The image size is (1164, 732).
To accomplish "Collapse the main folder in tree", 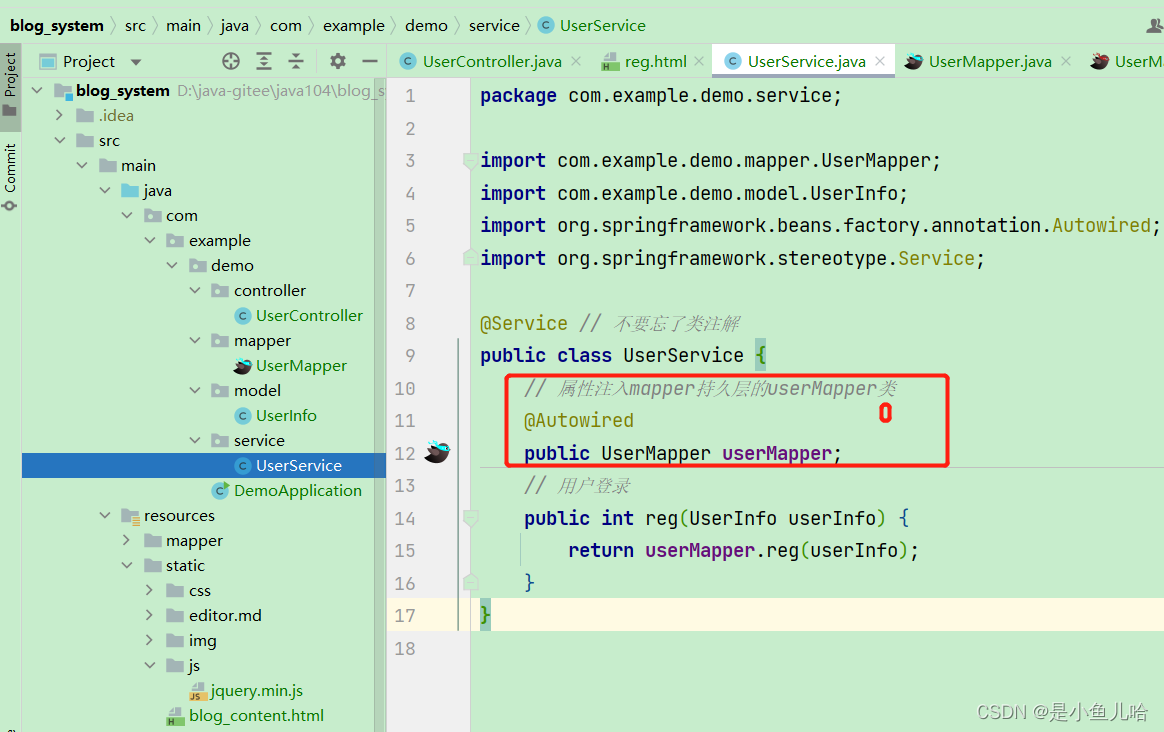I will (82, 165).
